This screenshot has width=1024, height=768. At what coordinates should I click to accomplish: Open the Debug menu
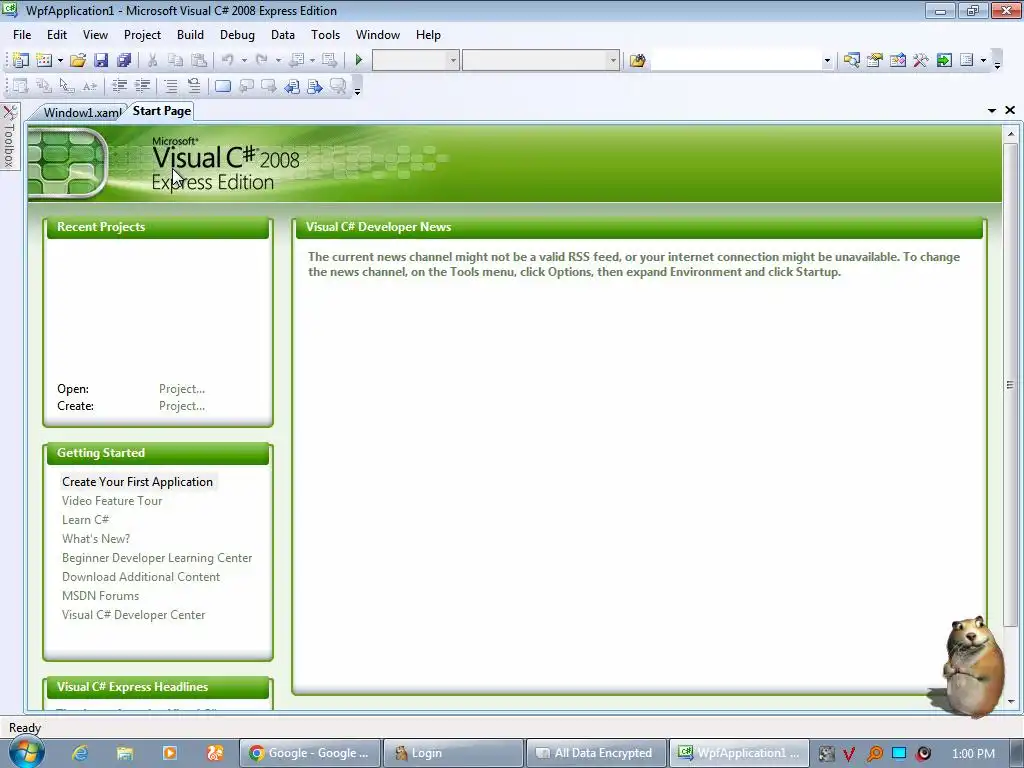[237, 35]
